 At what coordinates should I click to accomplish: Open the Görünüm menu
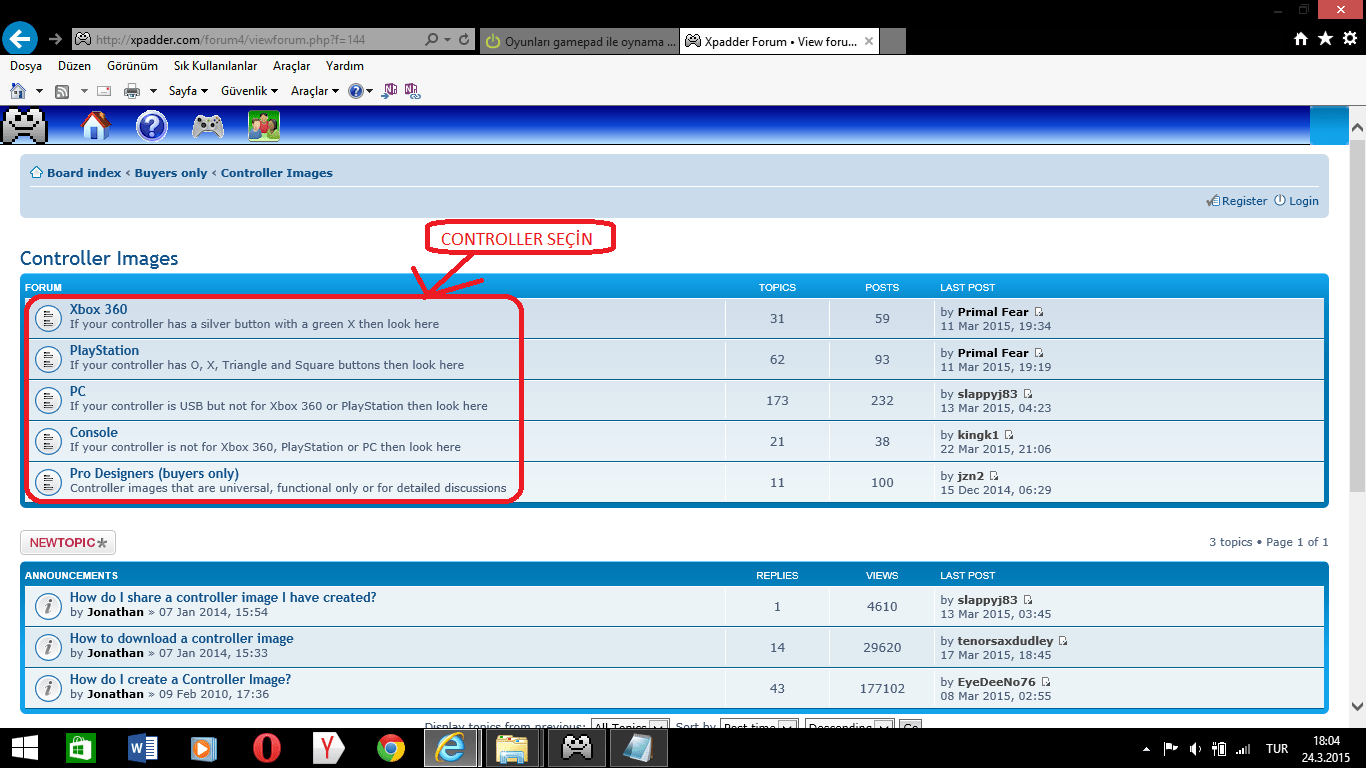point(132,66)
